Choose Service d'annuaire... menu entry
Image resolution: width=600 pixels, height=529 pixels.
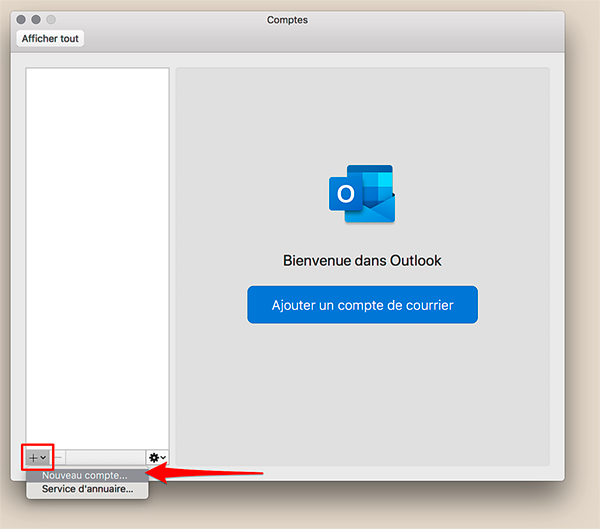tap(87, 489)
